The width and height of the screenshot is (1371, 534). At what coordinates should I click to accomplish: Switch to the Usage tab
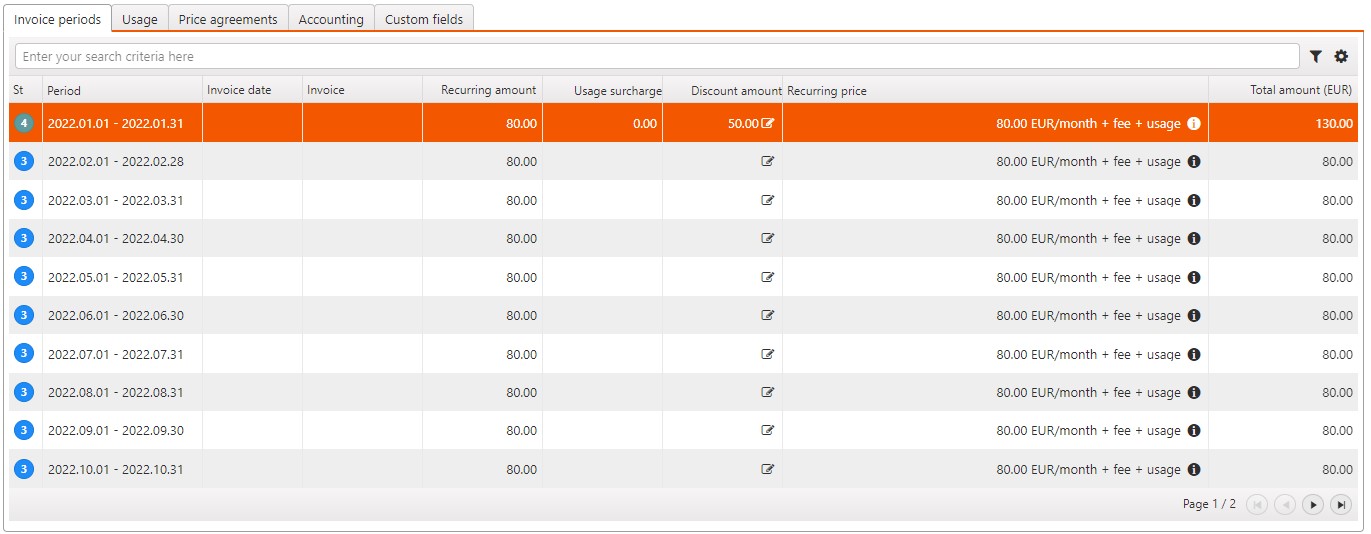(139, 19)
